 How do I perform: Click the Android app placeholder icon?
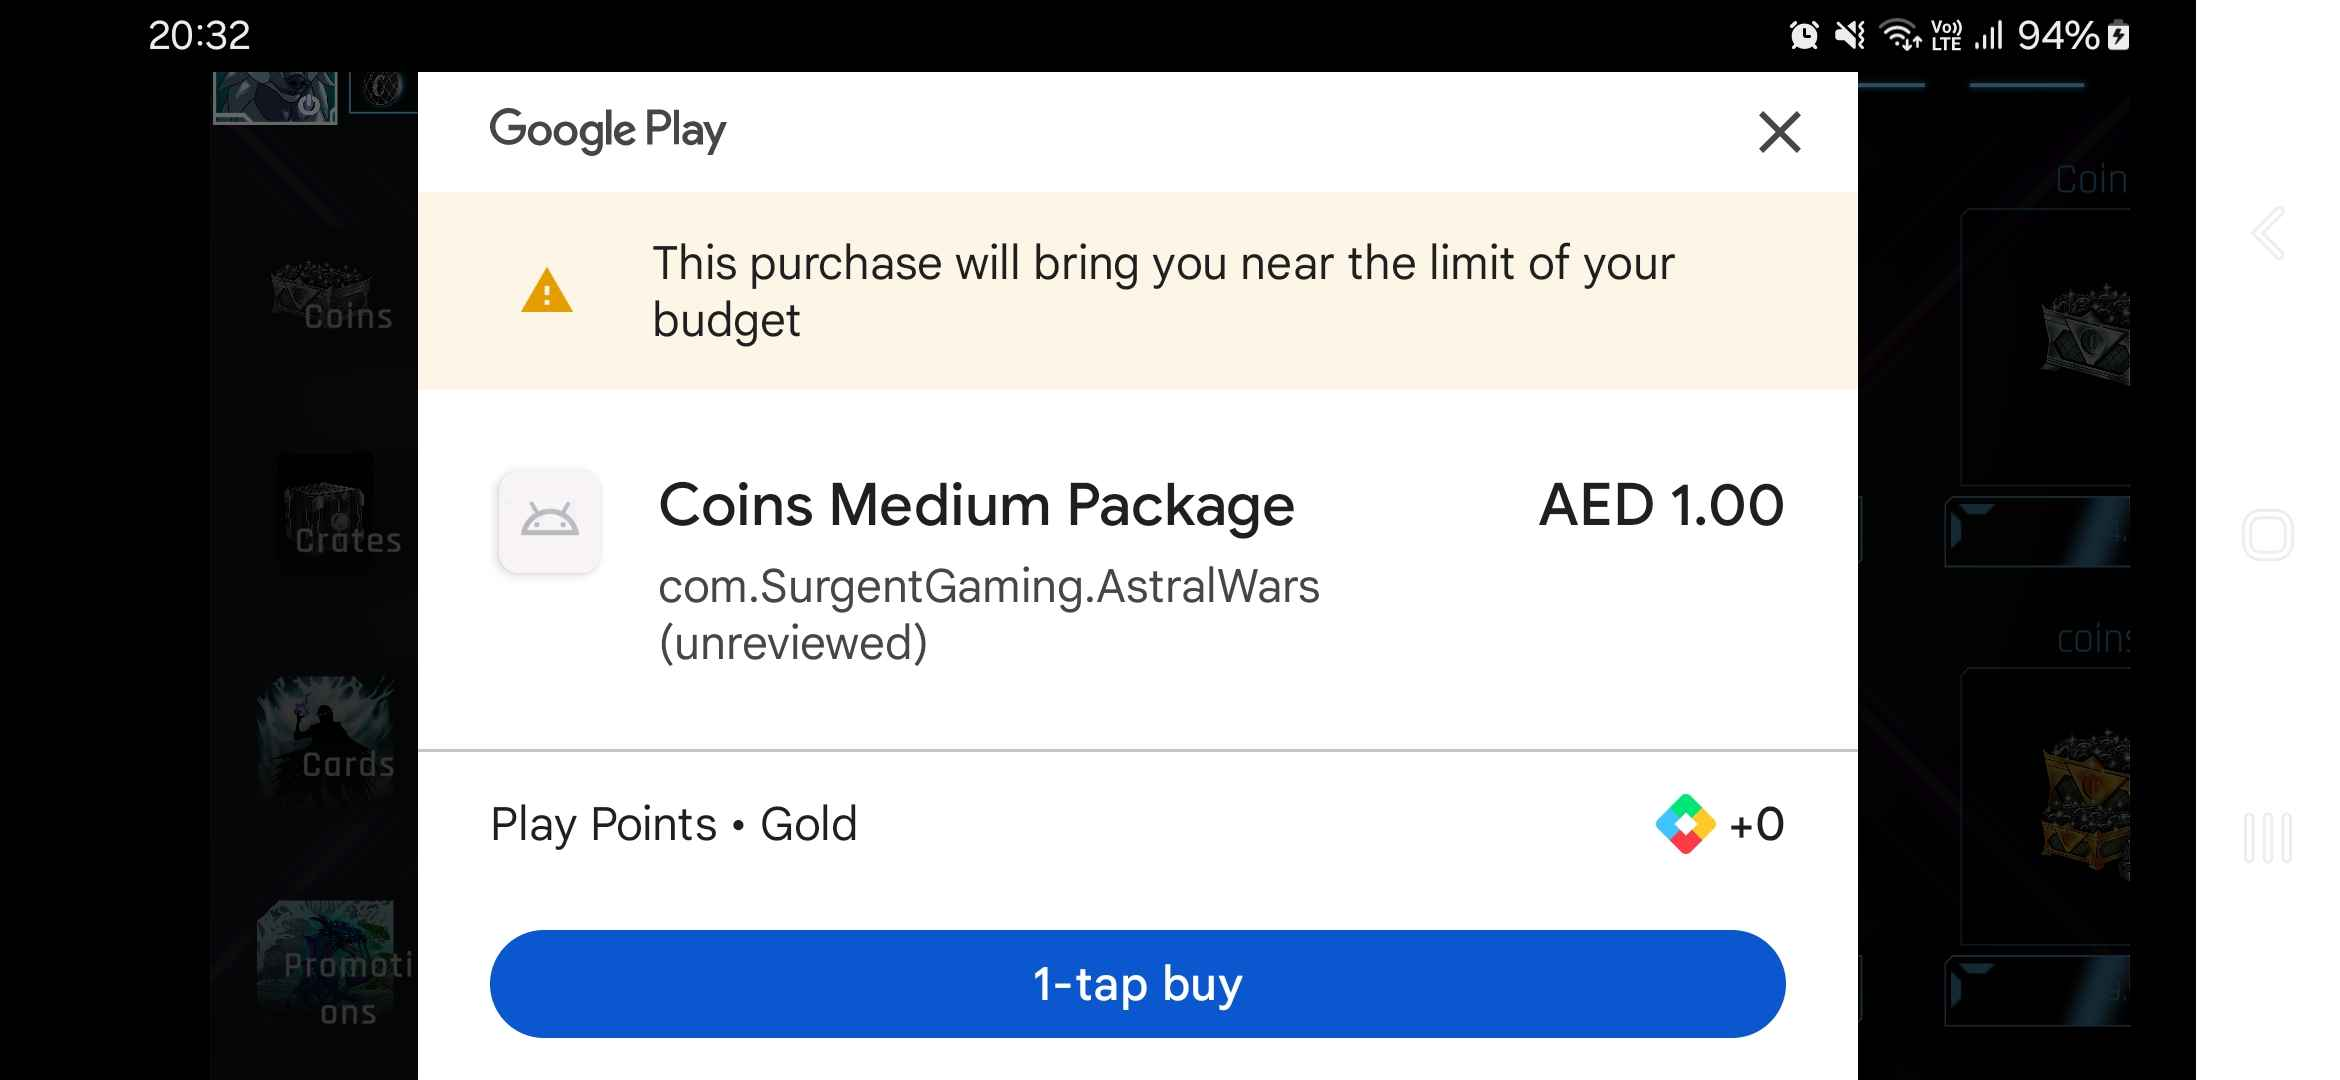coord(549,521)
